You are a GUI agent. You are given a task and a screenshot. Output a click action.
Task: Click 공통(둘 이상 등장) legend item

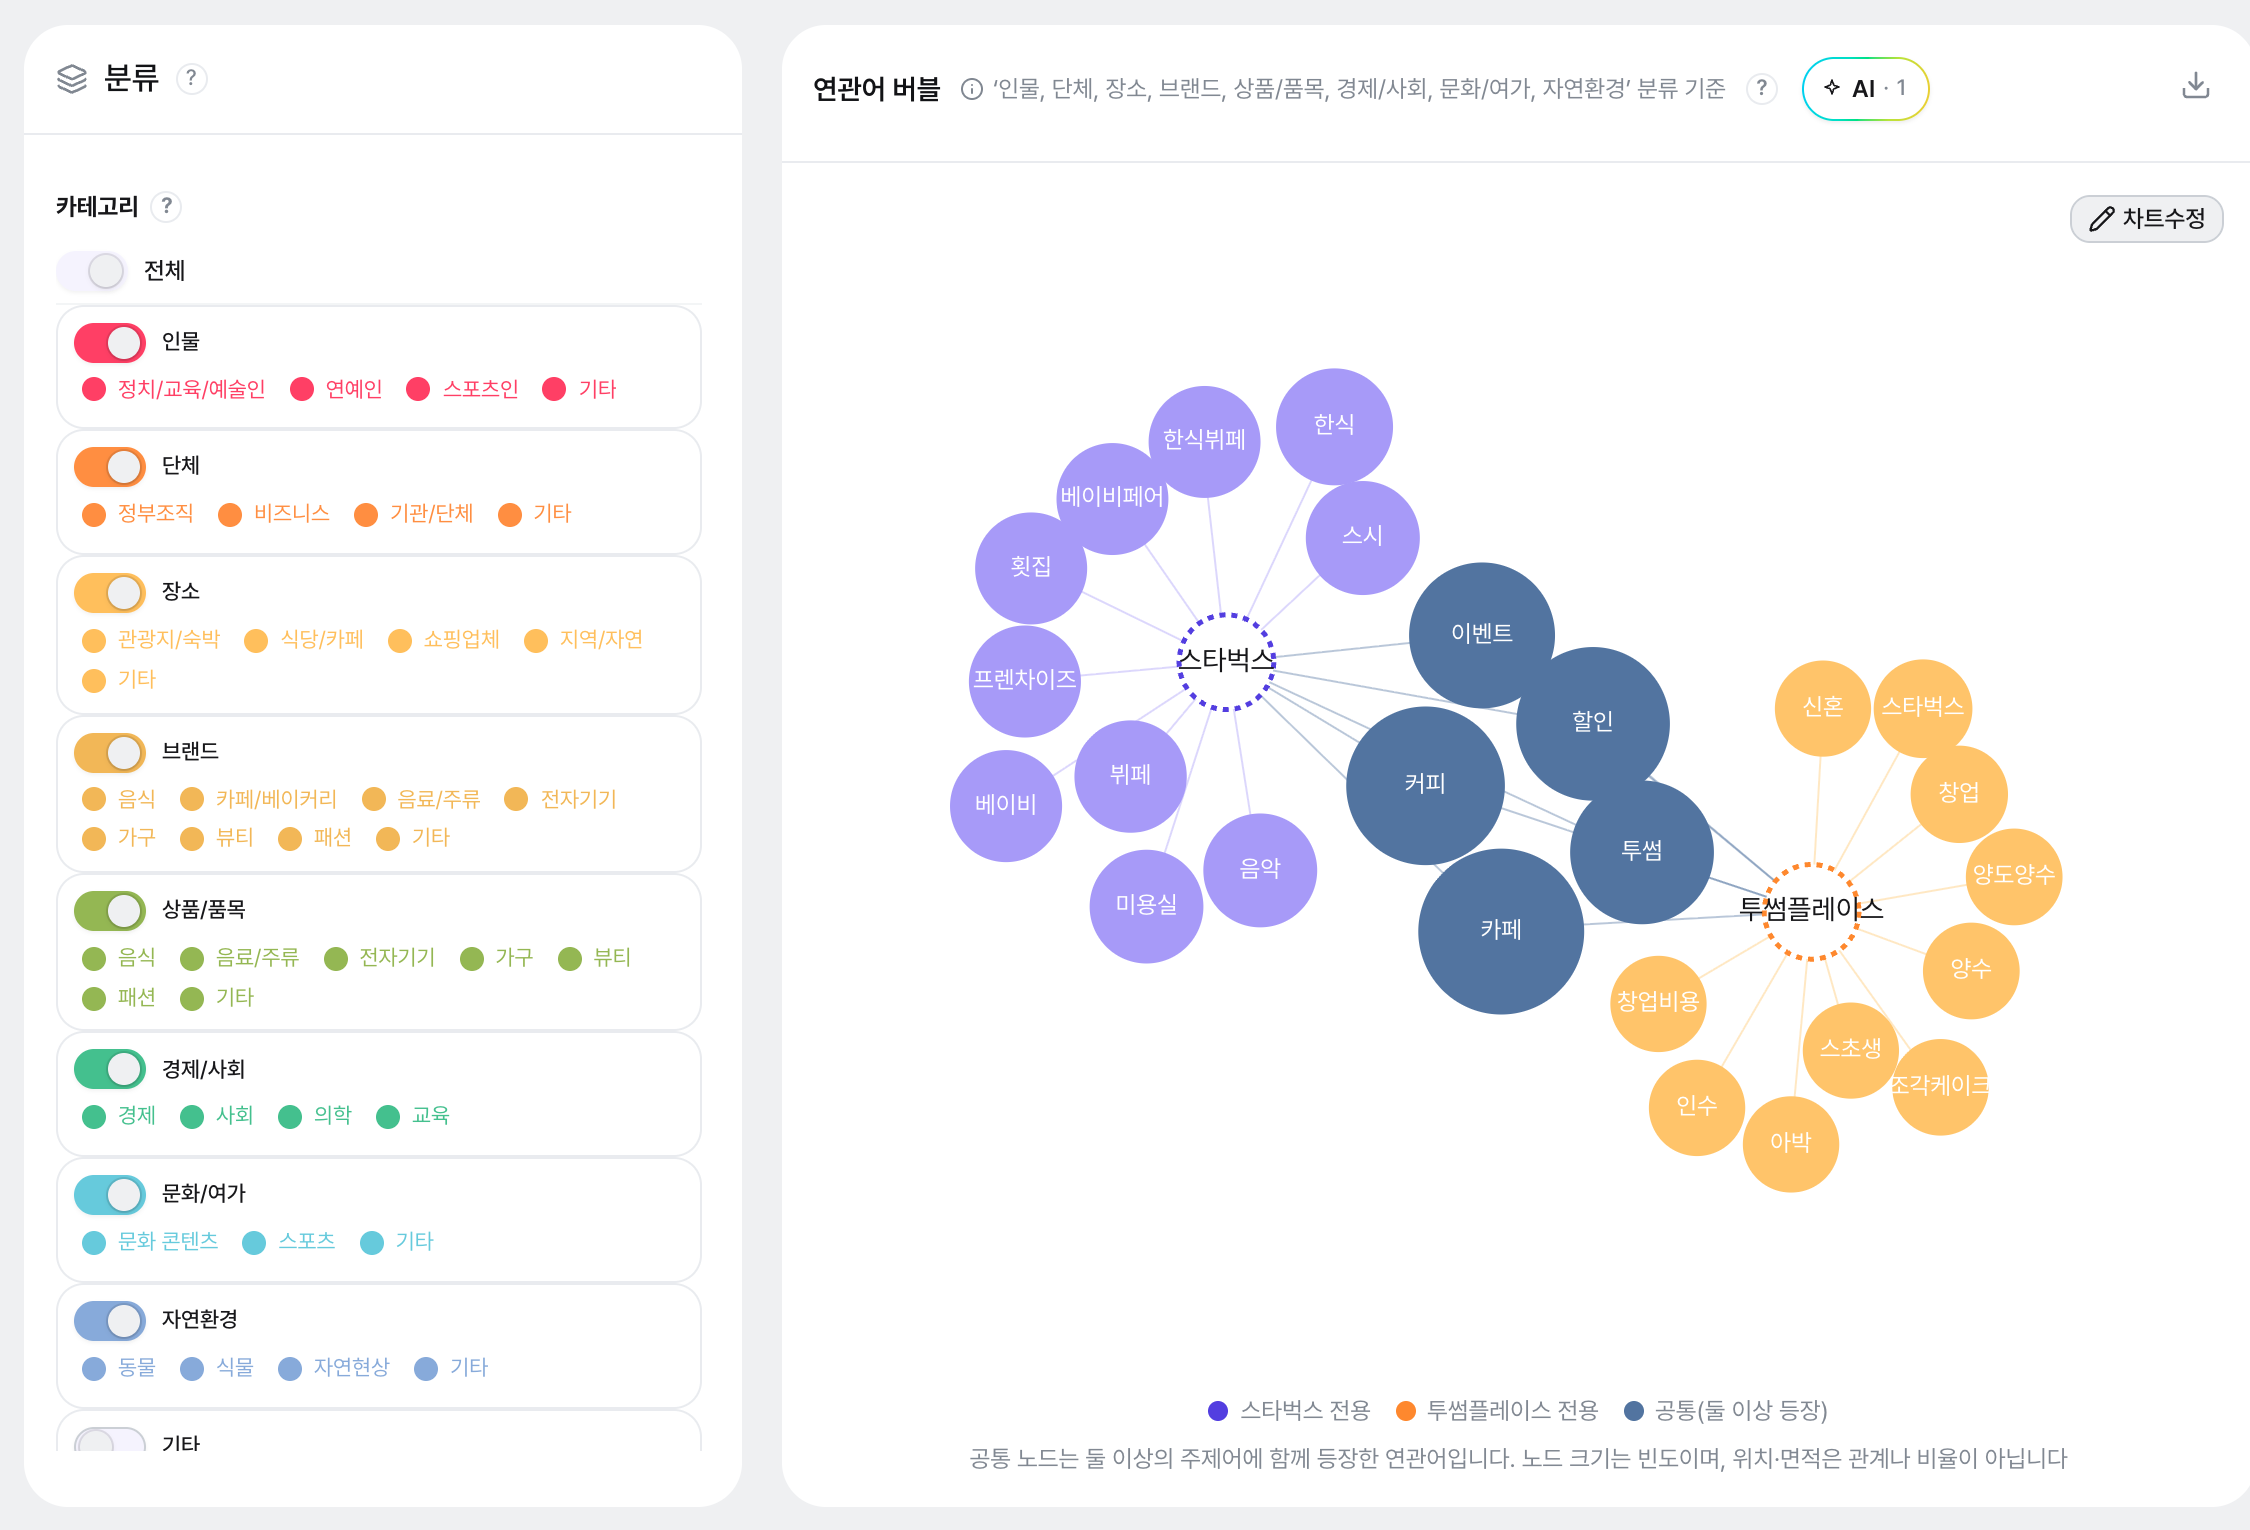click(1726, 1410)
